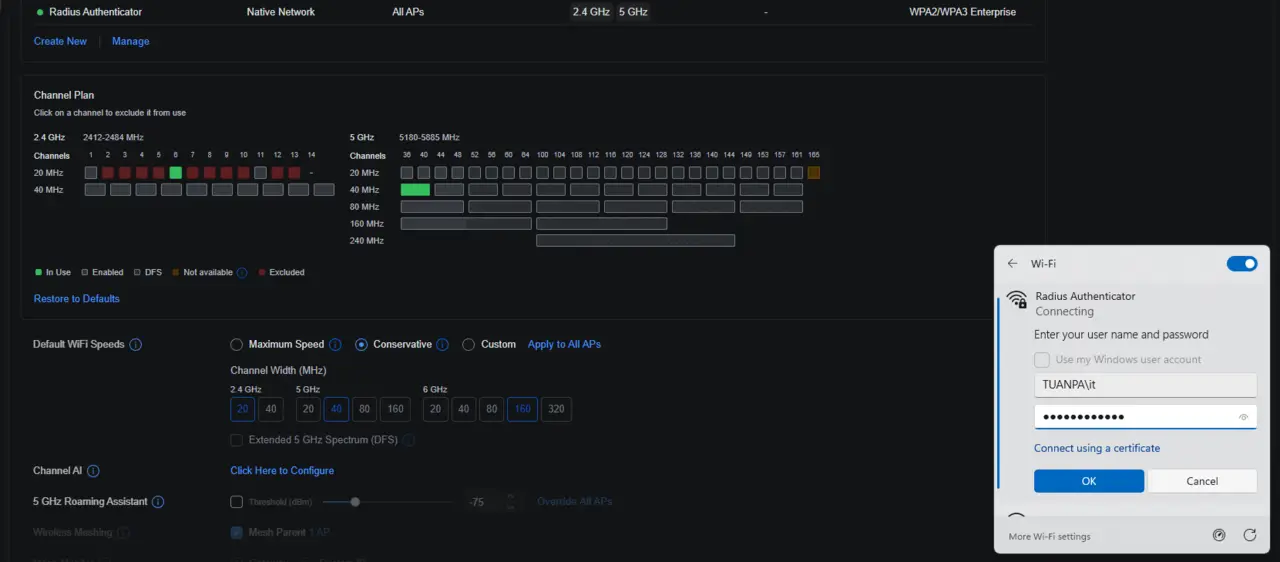Click the TUANPA\it username field
This screenshot has height=562, width=1280.
(x=1145, y=385)
